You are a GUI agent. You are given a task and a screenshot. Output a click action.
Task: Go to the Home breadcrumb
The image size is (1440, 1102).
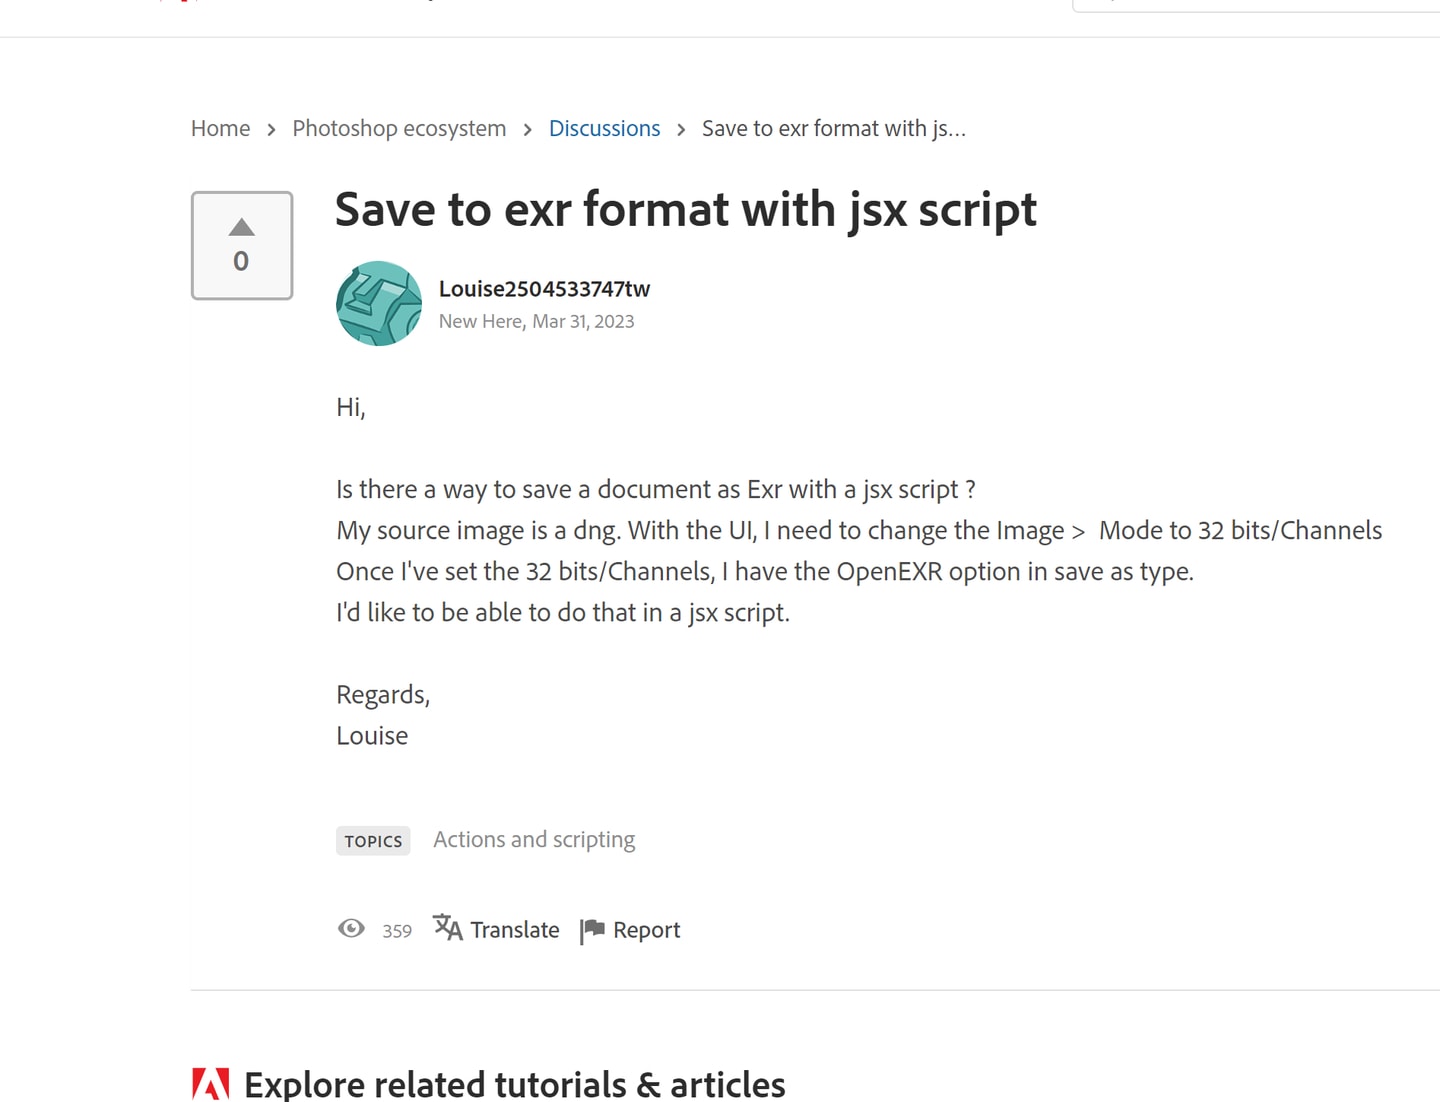(221, 128)
